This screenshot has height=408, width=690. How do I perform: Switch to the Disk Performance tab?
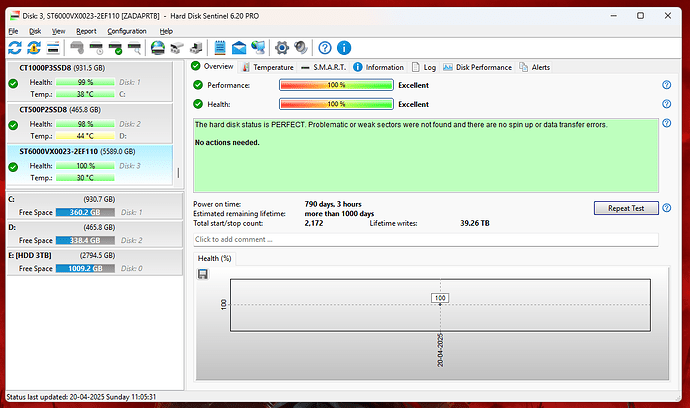pos(477,67)
